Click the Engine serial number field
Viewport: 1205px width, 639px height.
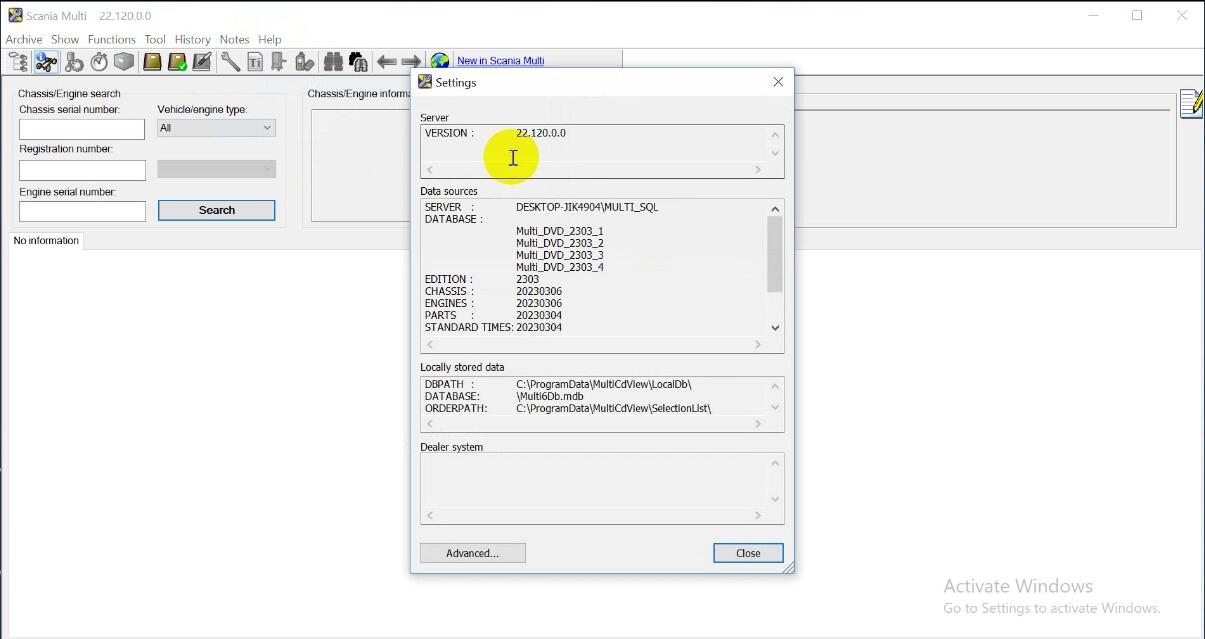82,211
